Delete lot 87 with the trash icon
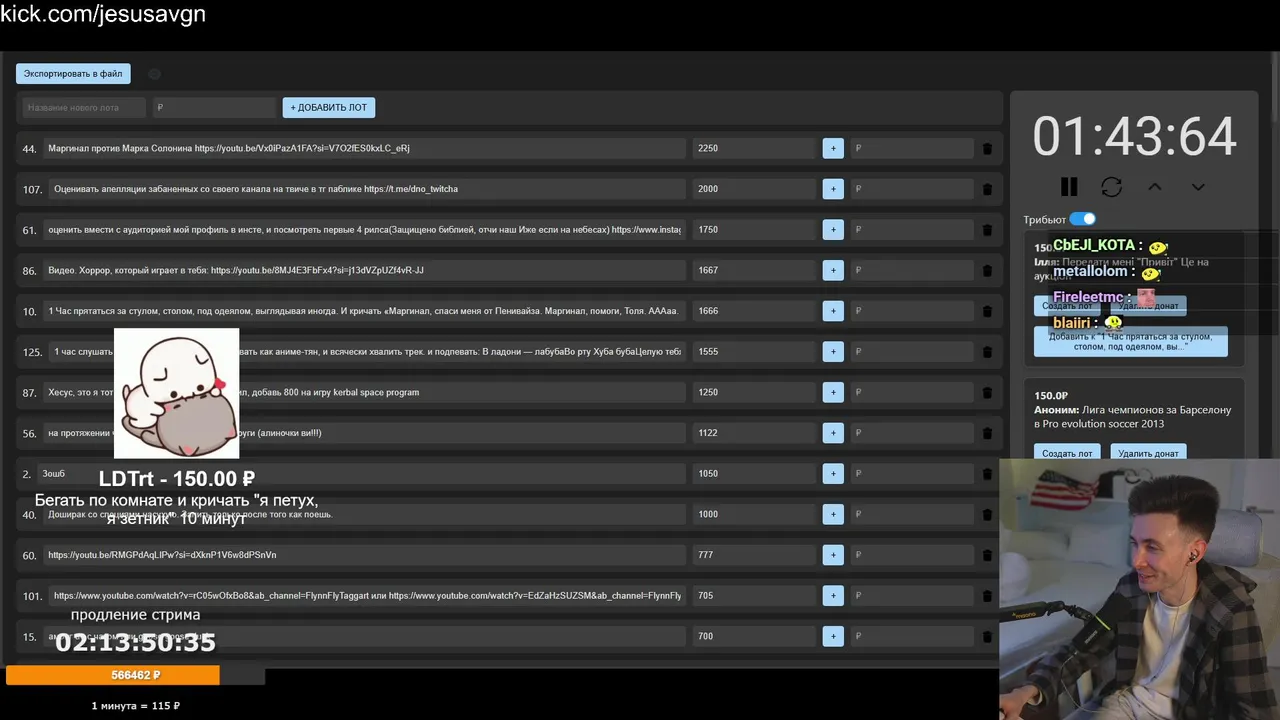 (x=987, y=392)
